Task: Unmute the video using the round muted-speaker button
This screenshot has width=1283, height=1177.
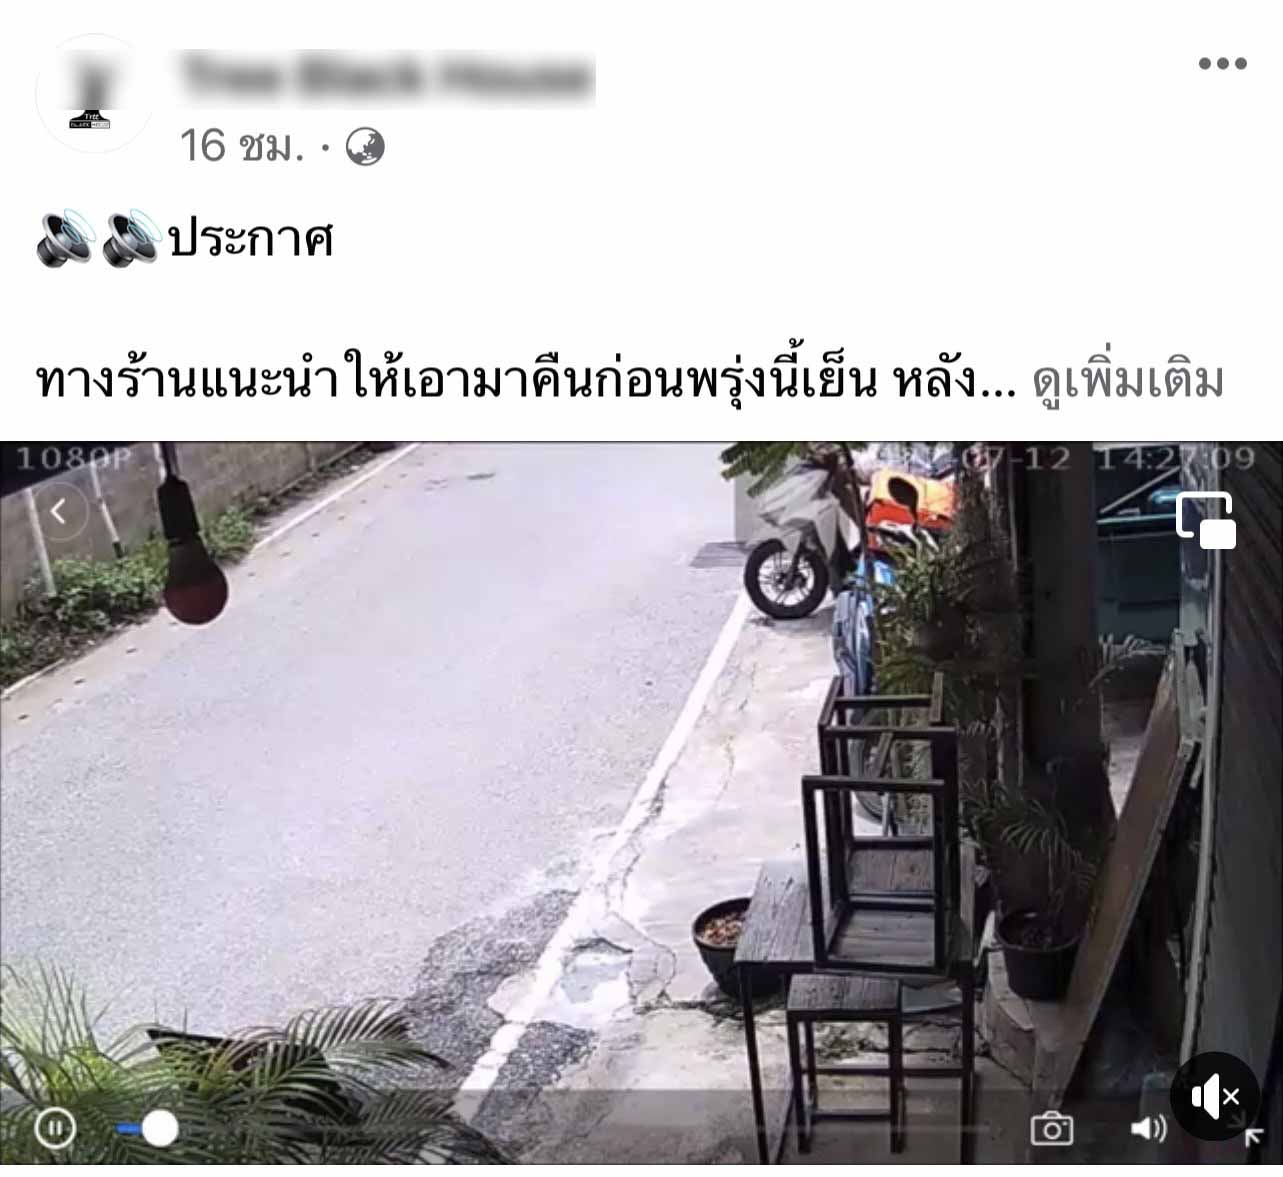Action: pos(1214,1097)
